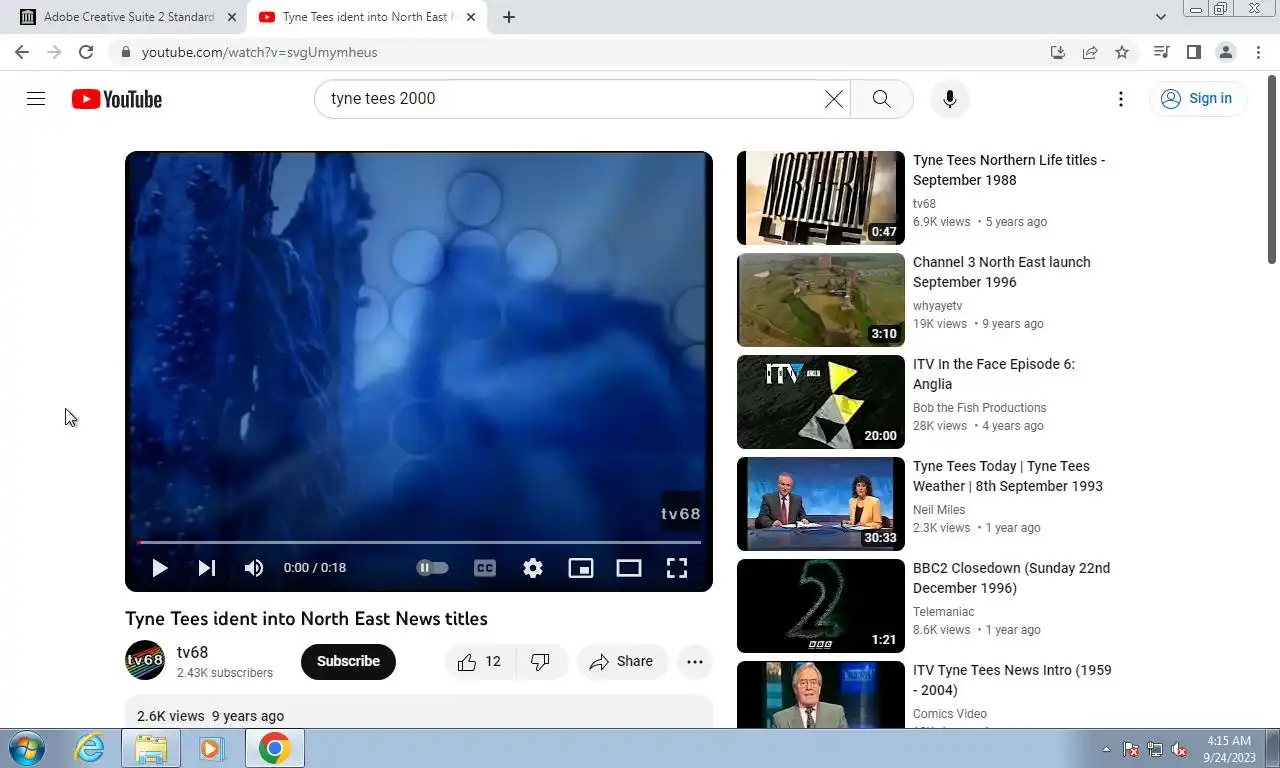
Task: Click the page vertical scrollbar
Action: (x=1272, y=170)
